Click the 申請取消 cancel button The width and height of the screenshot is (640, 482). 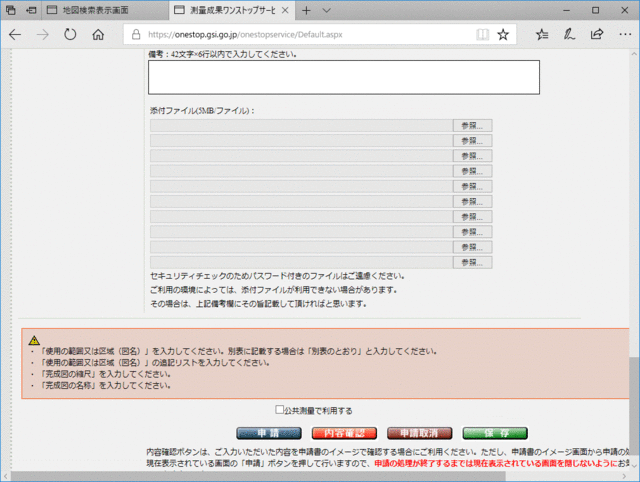coord(420,433)
